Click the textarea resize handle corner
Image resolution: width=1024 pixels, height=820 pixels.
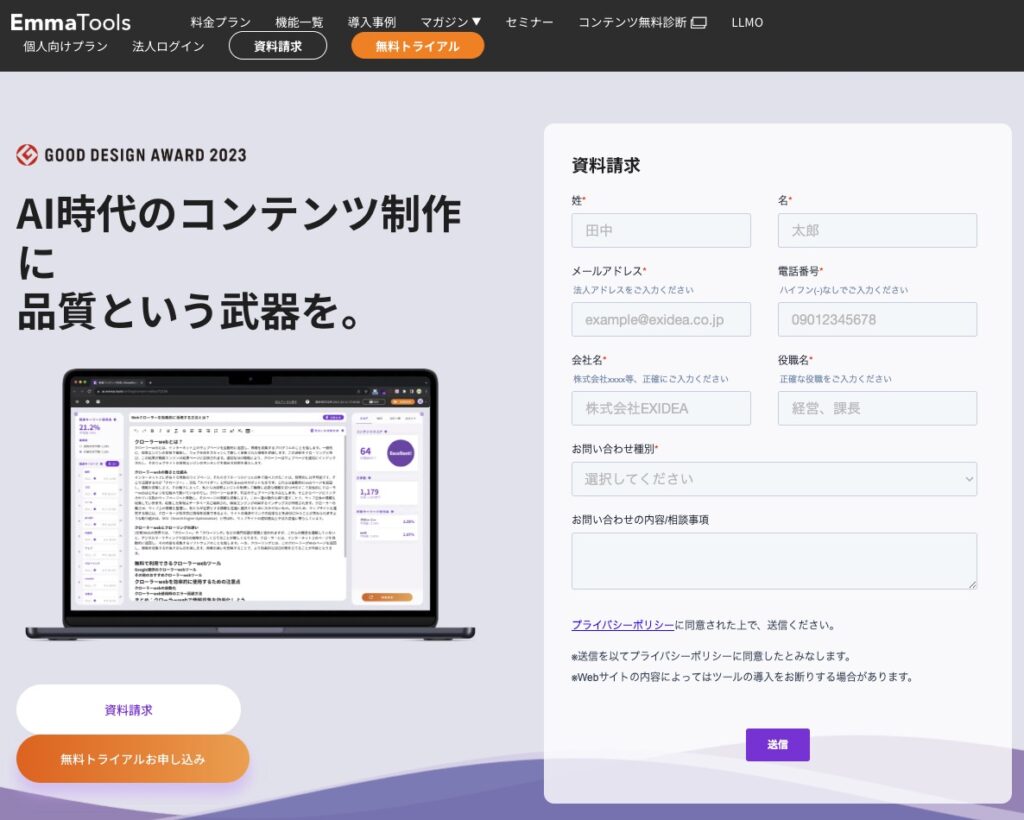972,585
